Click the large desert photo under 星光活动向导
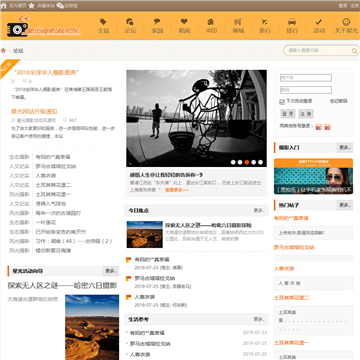The width and height of the screenshot is (360, 360). [x=92, y=327]
